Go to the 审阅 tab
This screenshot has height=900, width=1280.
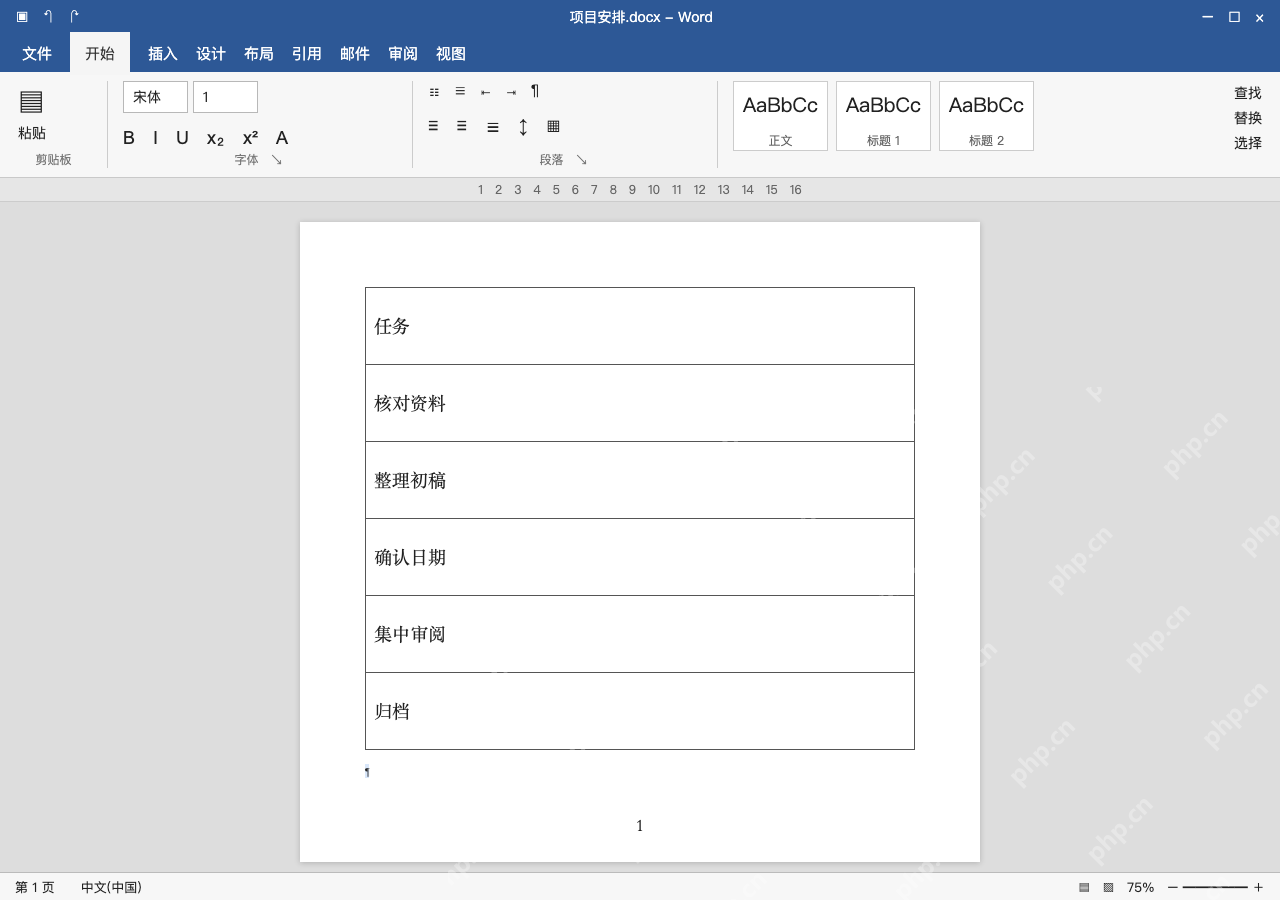coord(403,54)
